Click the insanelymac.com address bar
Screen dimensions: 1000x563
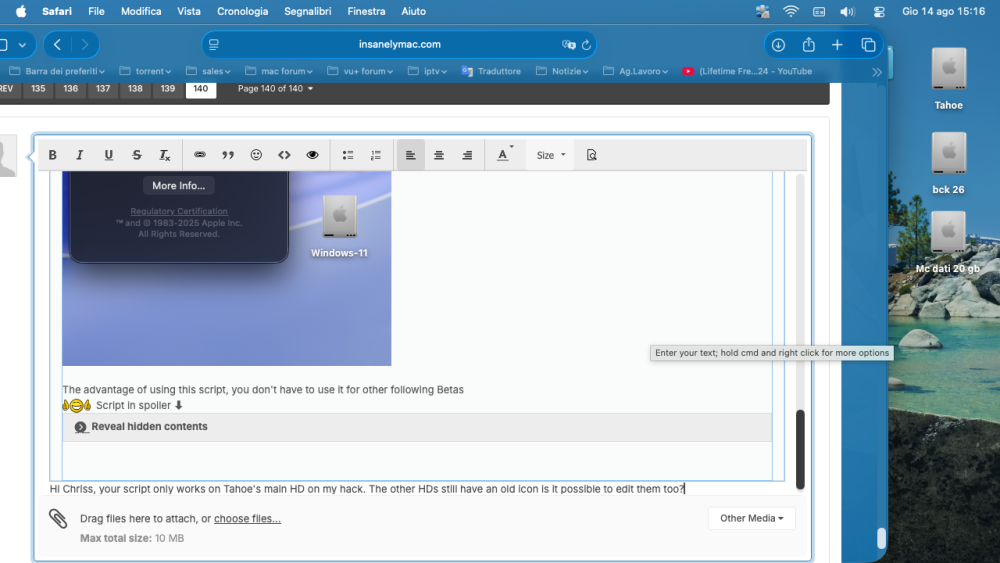coord(399,44)
